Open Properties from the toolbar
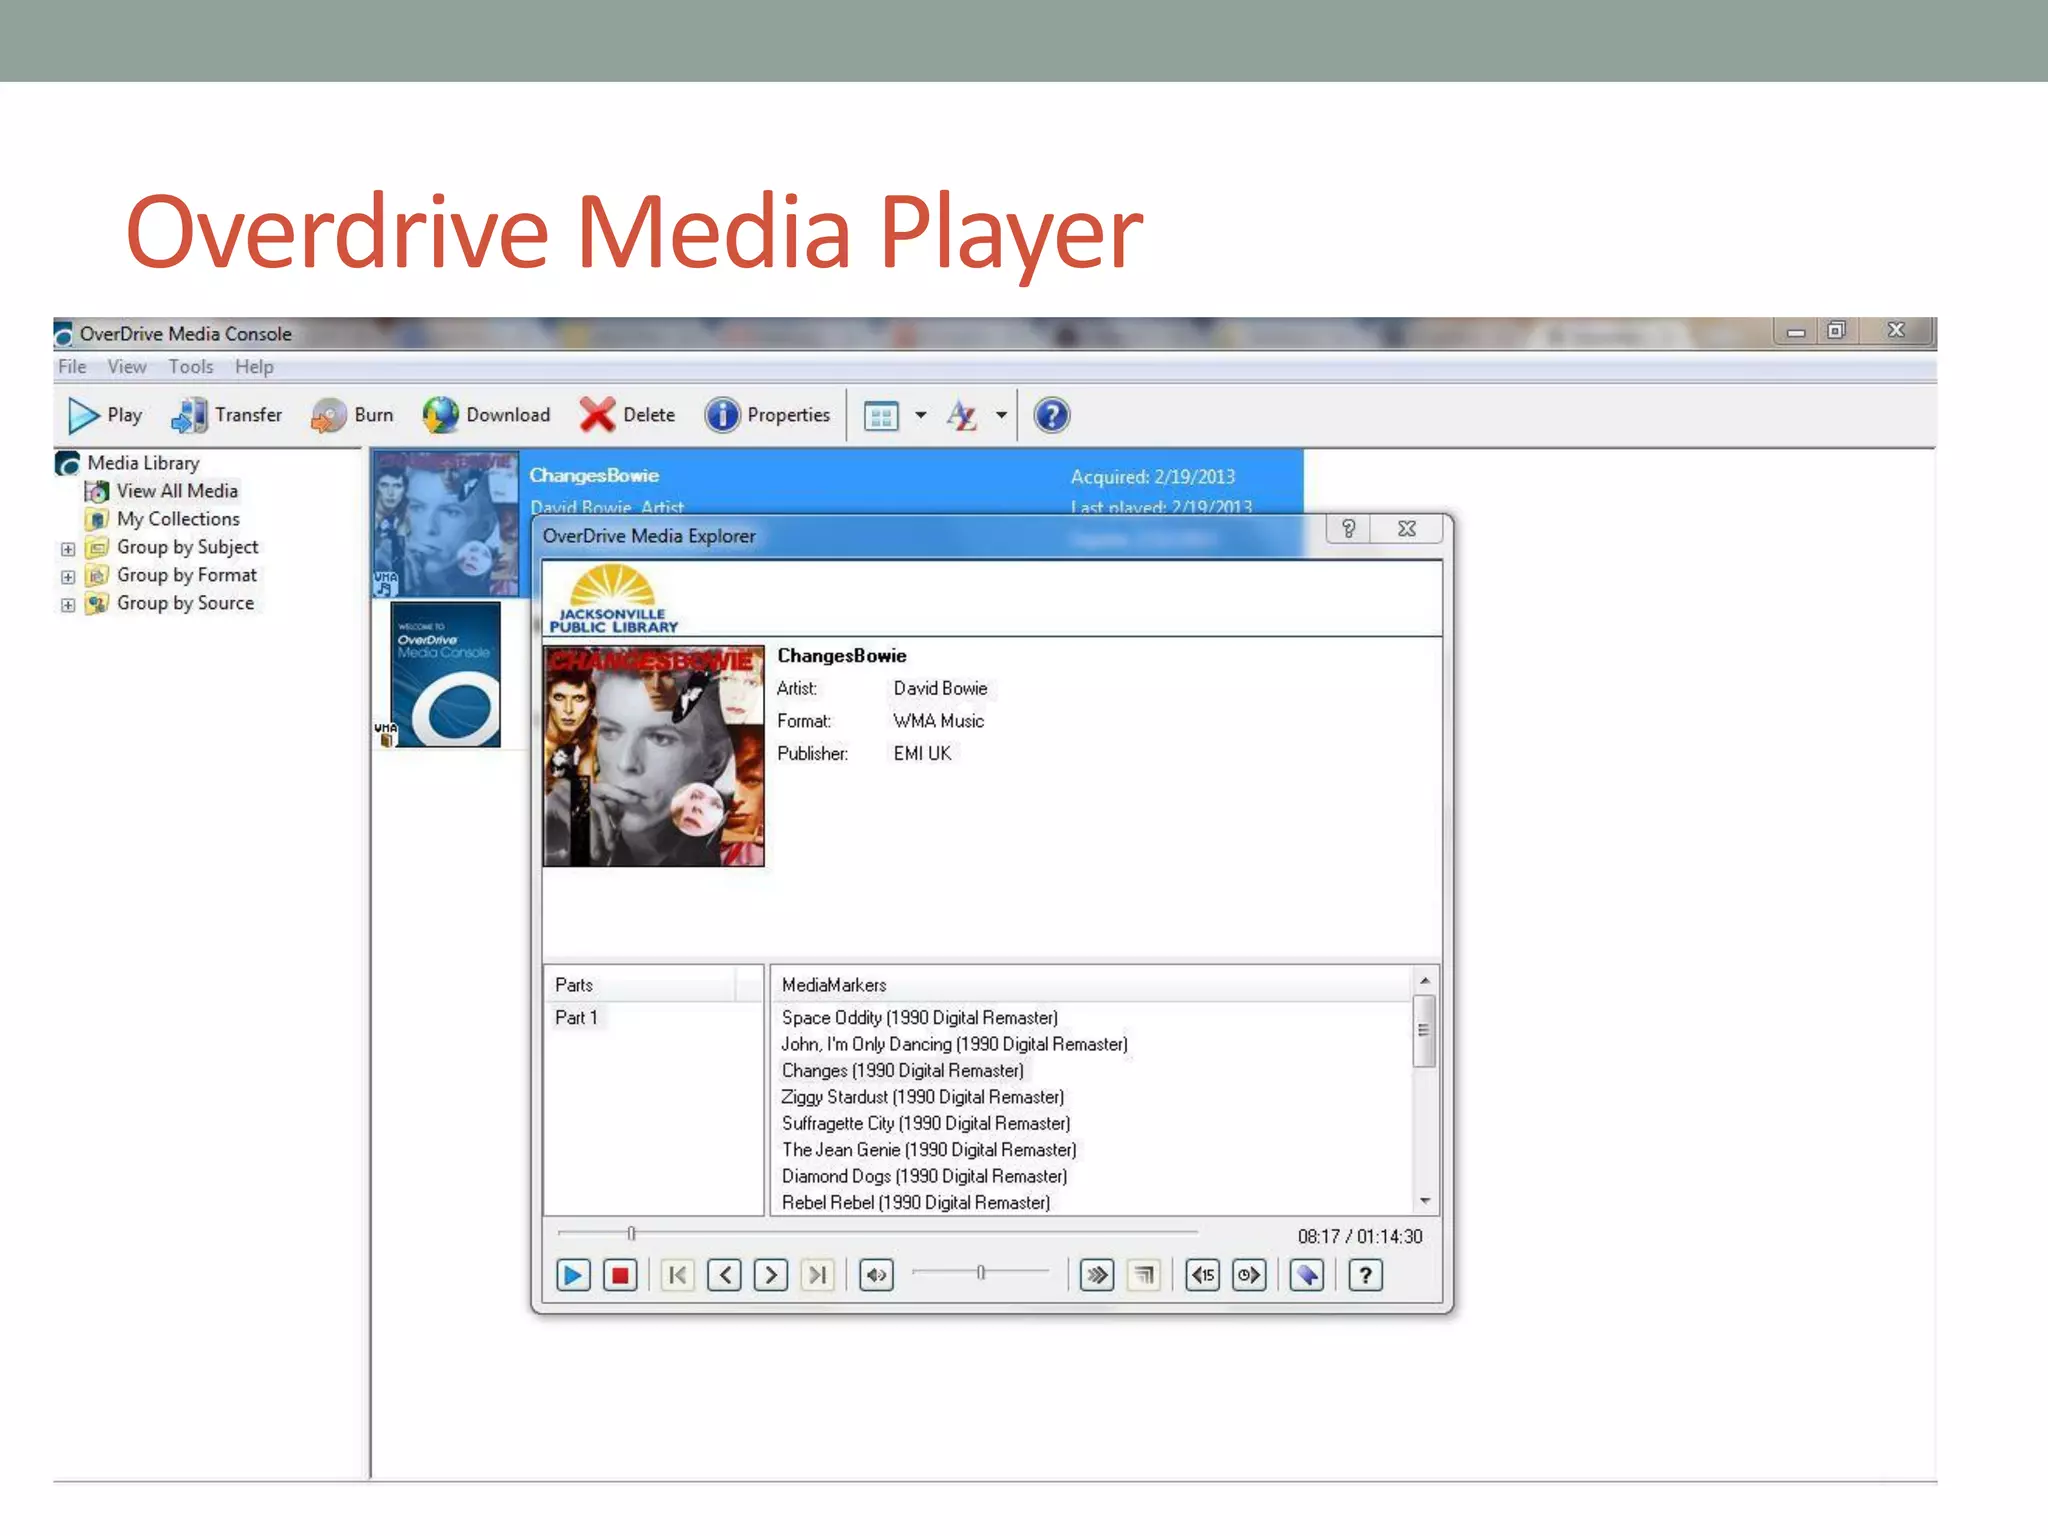Viewport: 2048px width, 1536px height. click(768, 415)
